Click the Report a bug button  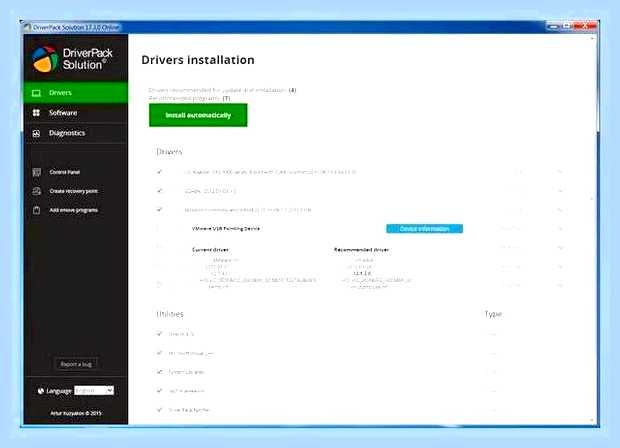76,364
